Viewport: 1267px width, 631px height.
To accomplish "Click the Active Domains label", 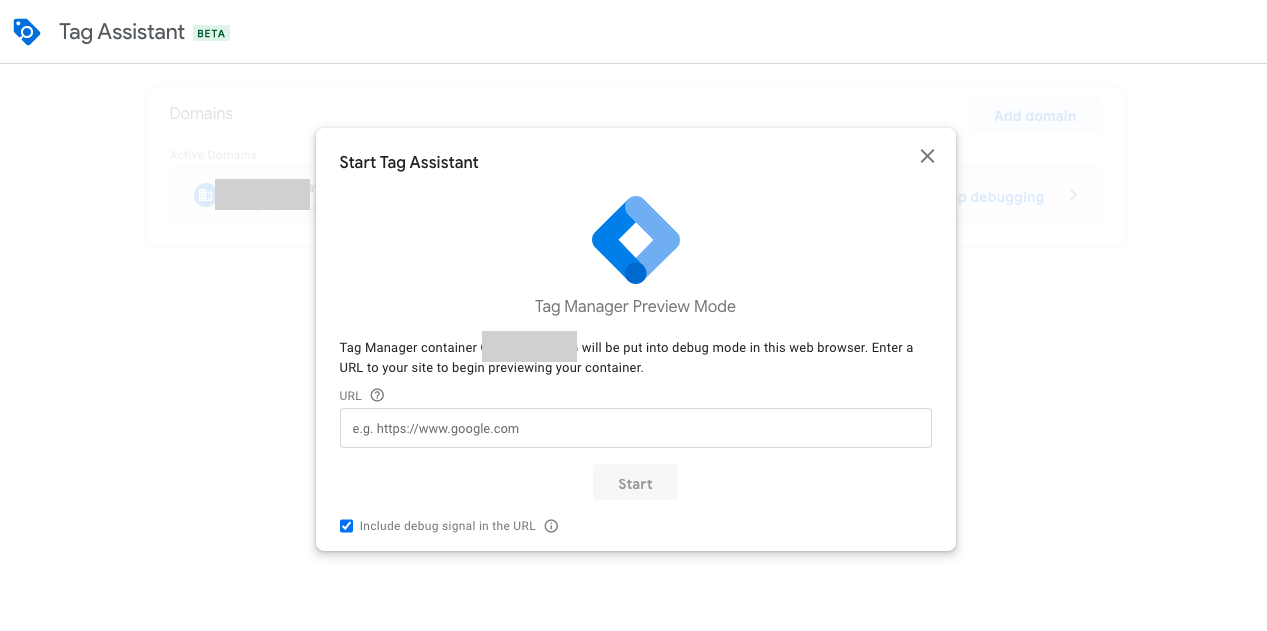I will pyautogui.click(x=213, y=155).
